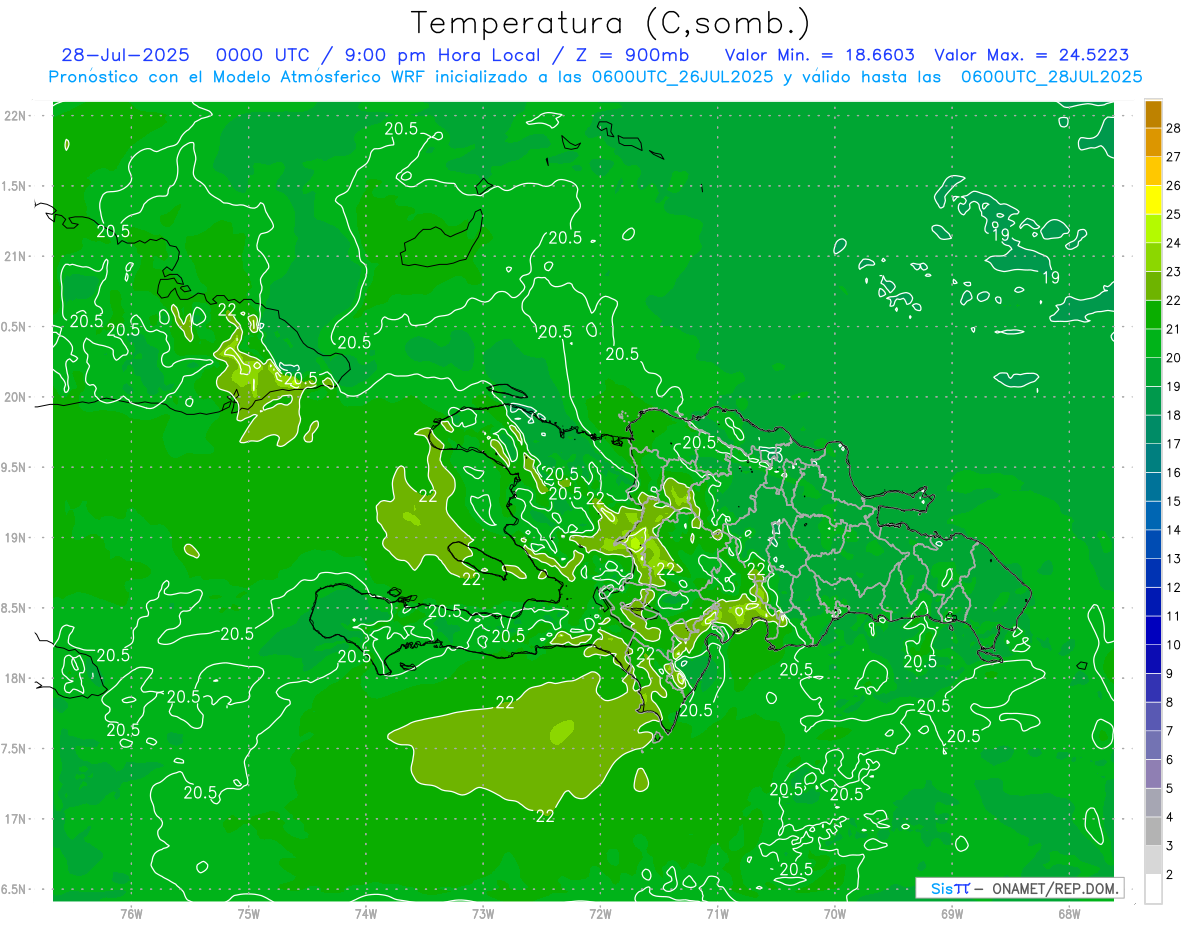1200x927 pixels.
Task: Click the yellow legend swatch between 25 and 26
Action: pyautogui.click(x=1153, y=200)
